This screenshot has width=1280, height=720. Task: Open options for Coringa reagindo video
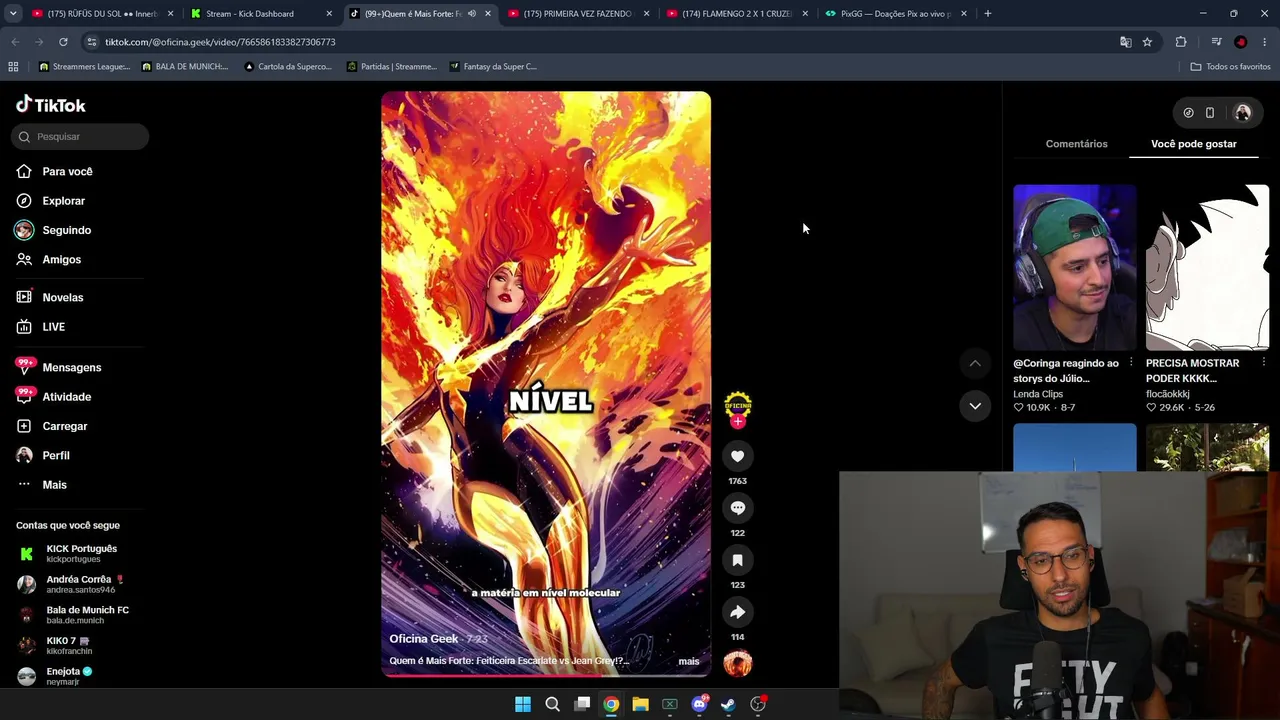pyautogui.click(x=1131, y=362)
